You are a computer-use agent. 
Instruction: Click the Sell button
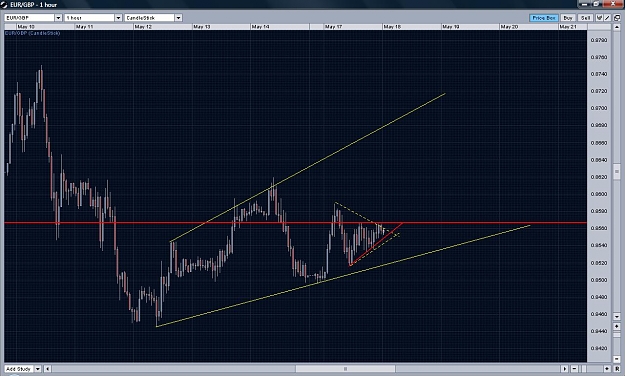click(x=585, y=18)
